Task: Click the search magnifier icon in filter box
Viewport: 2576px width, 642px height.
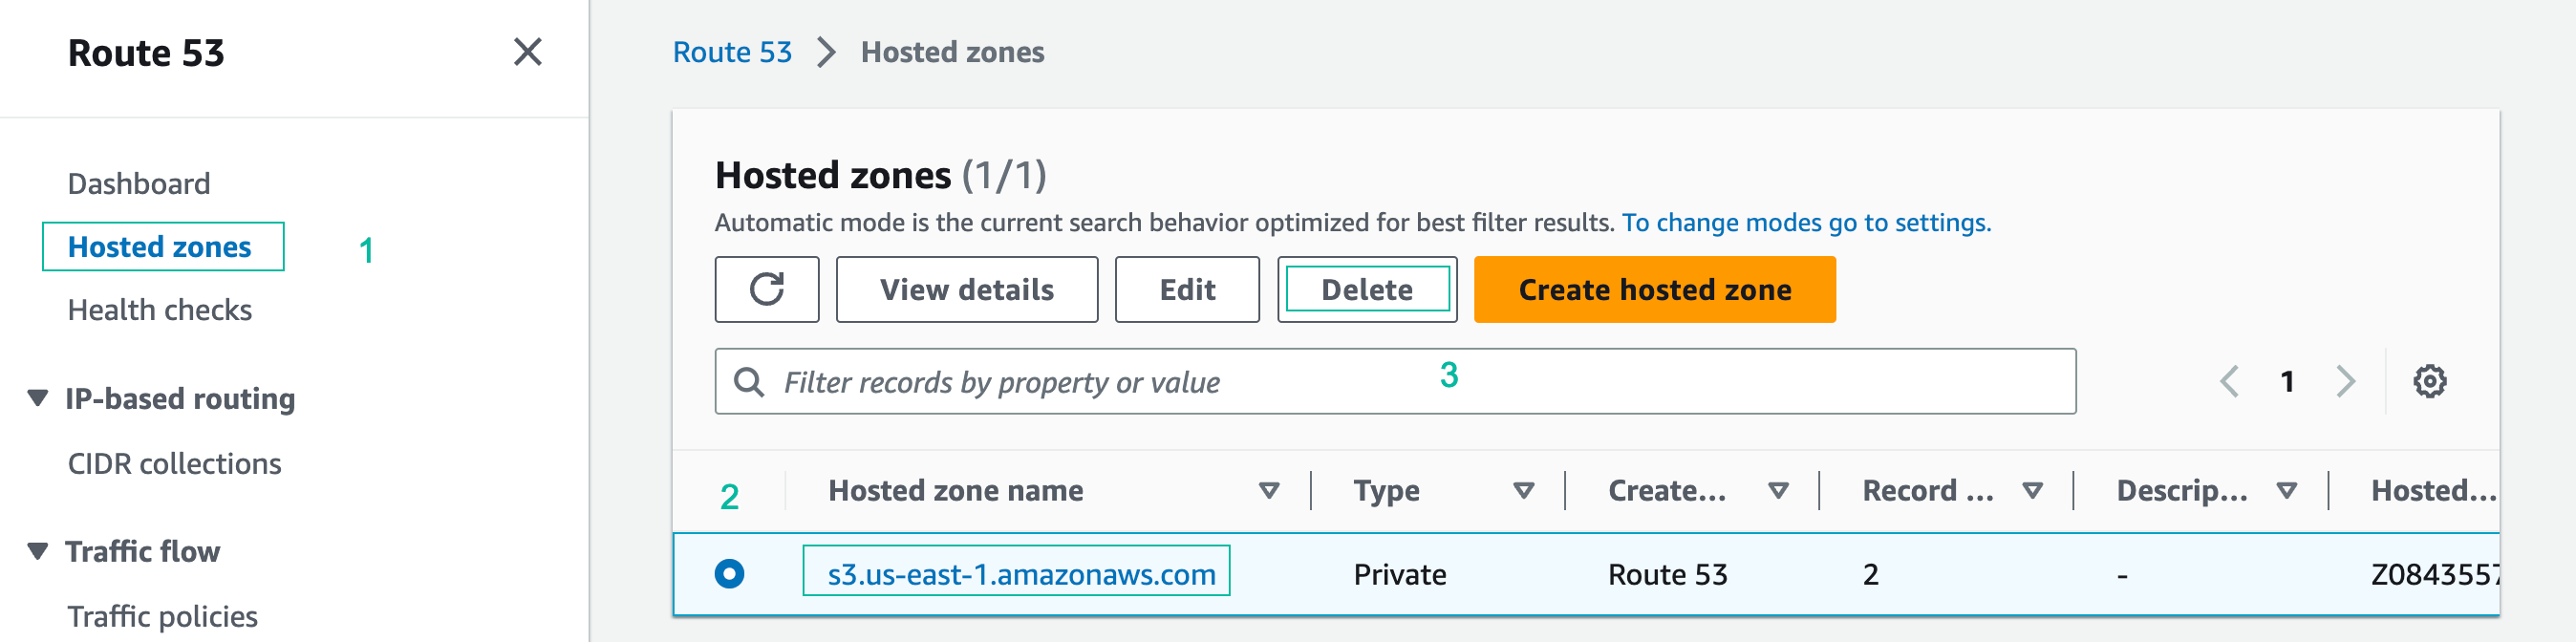Action: pos(749,382)
